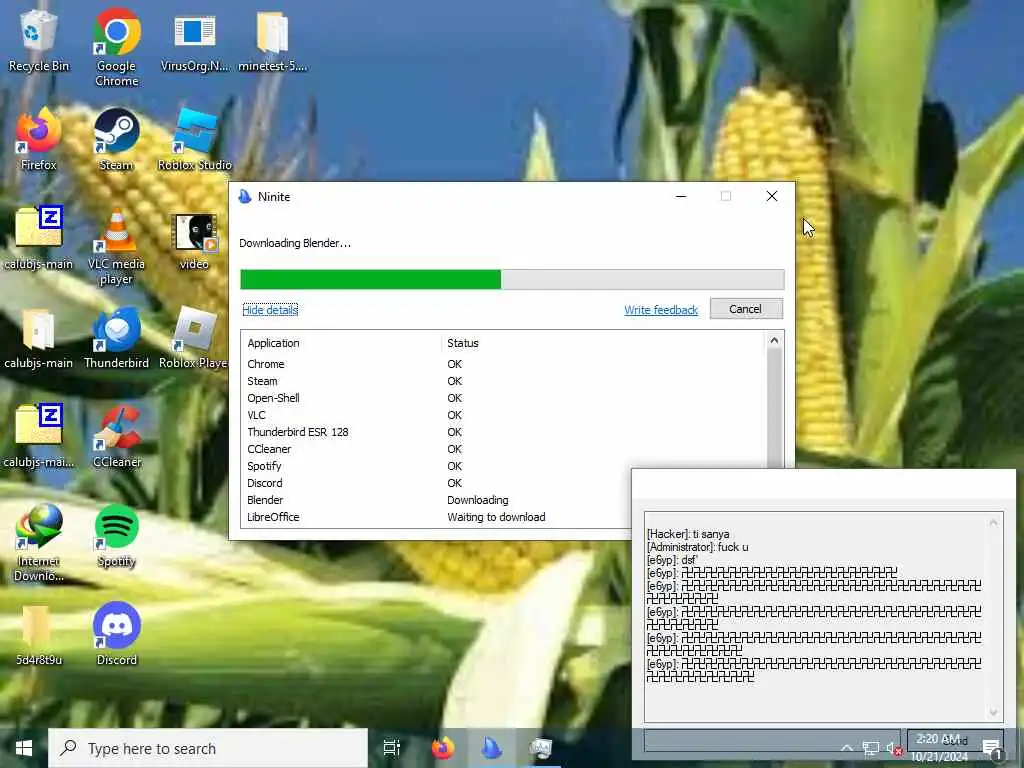Click the chat log scroll-up arrow
1024x768 pixels.
pyautogui.click(x=994, y=522)
